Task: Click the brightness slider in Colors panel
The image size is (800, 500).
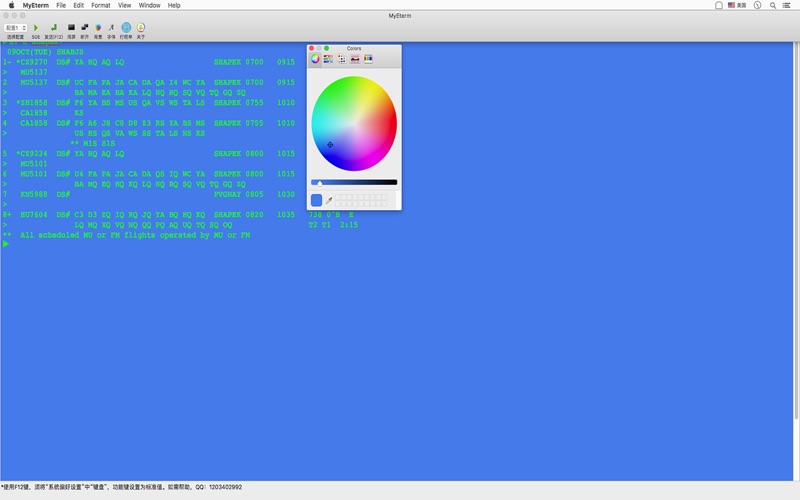Action: [x=354, y=182]
